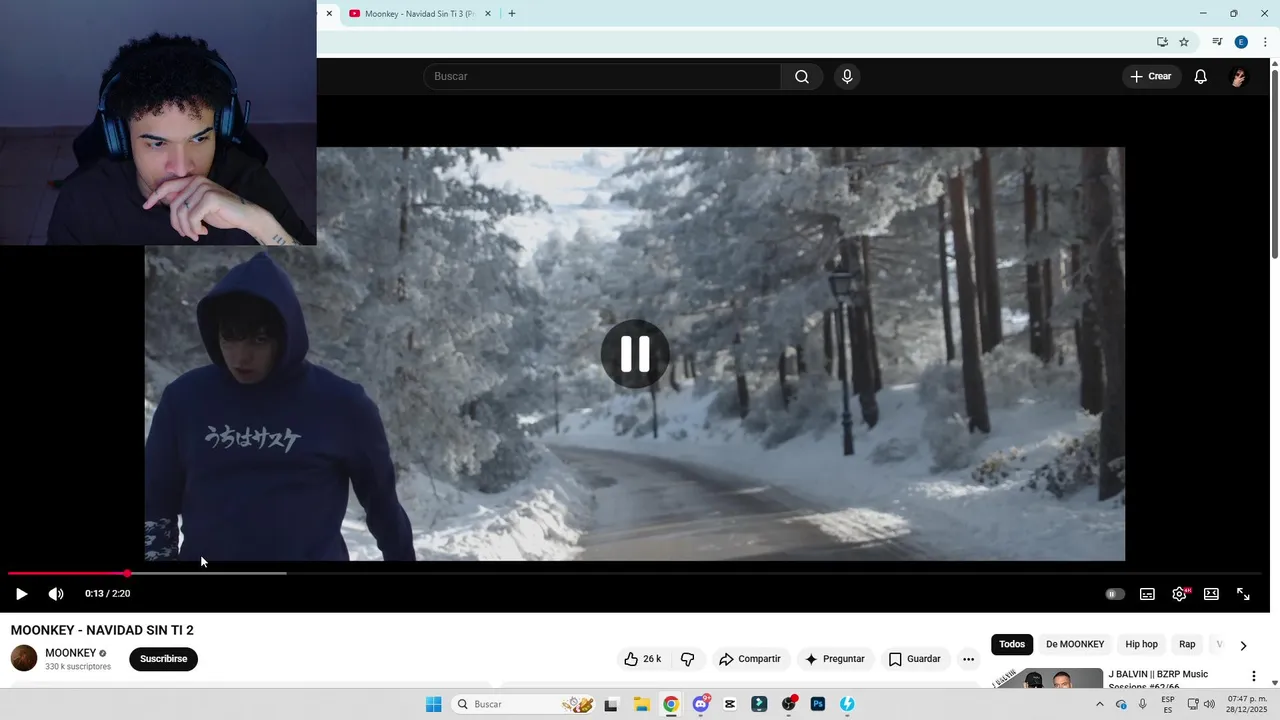Select the De MOONKEY filter chip
The width and height of the screenshot is (1280, 720).
[x=1075, y=645]
